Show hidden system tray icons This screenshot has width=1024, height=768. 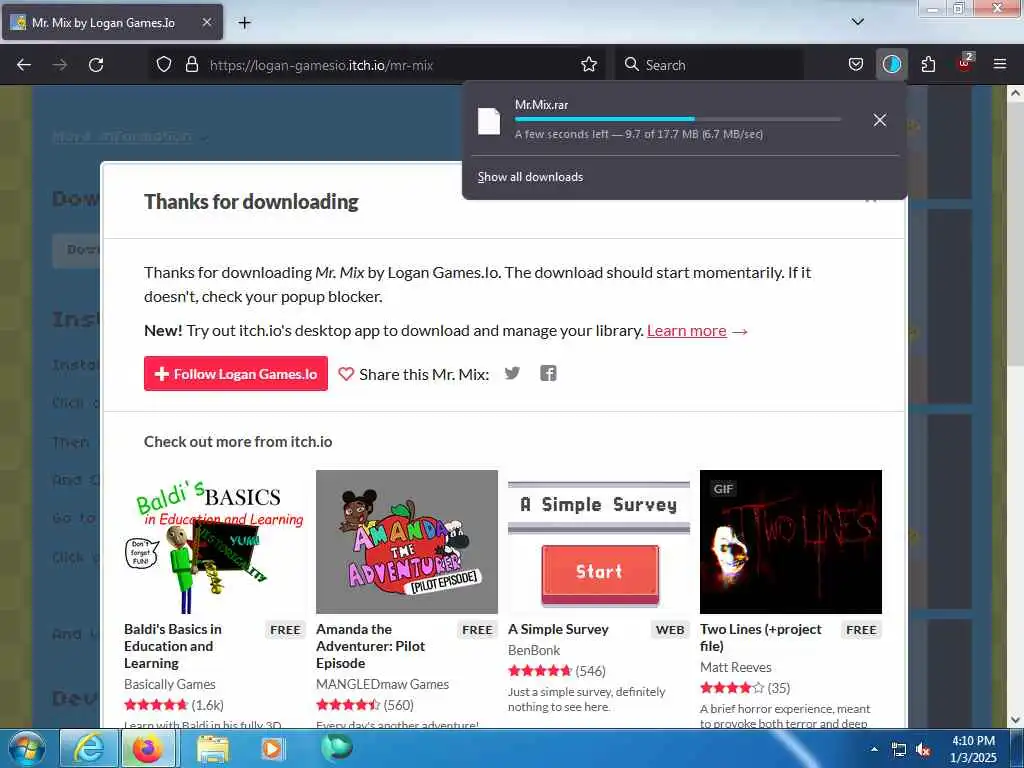[874, 749]
